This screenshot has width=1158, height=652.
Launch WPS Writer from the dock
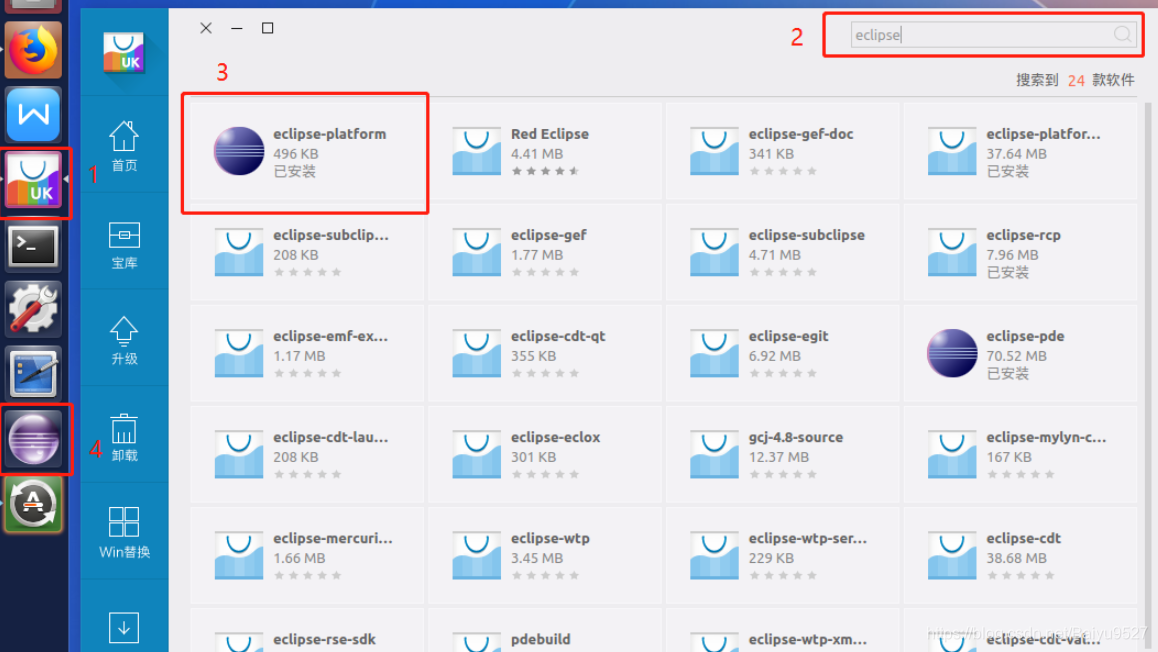click(33, 114)
